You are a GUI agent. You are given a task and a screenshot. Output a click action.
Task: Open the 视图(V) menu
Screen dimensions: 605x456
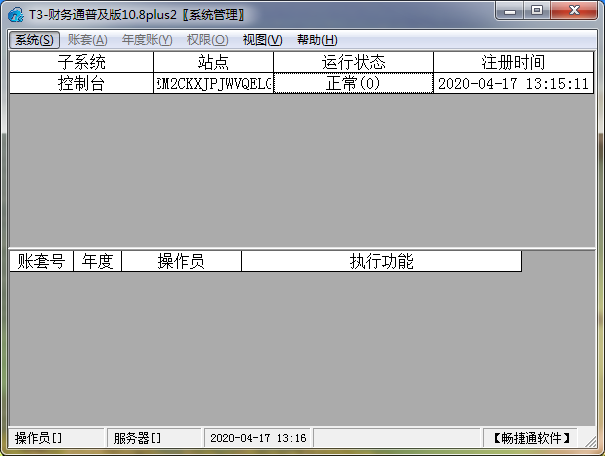tap(262, 40)
